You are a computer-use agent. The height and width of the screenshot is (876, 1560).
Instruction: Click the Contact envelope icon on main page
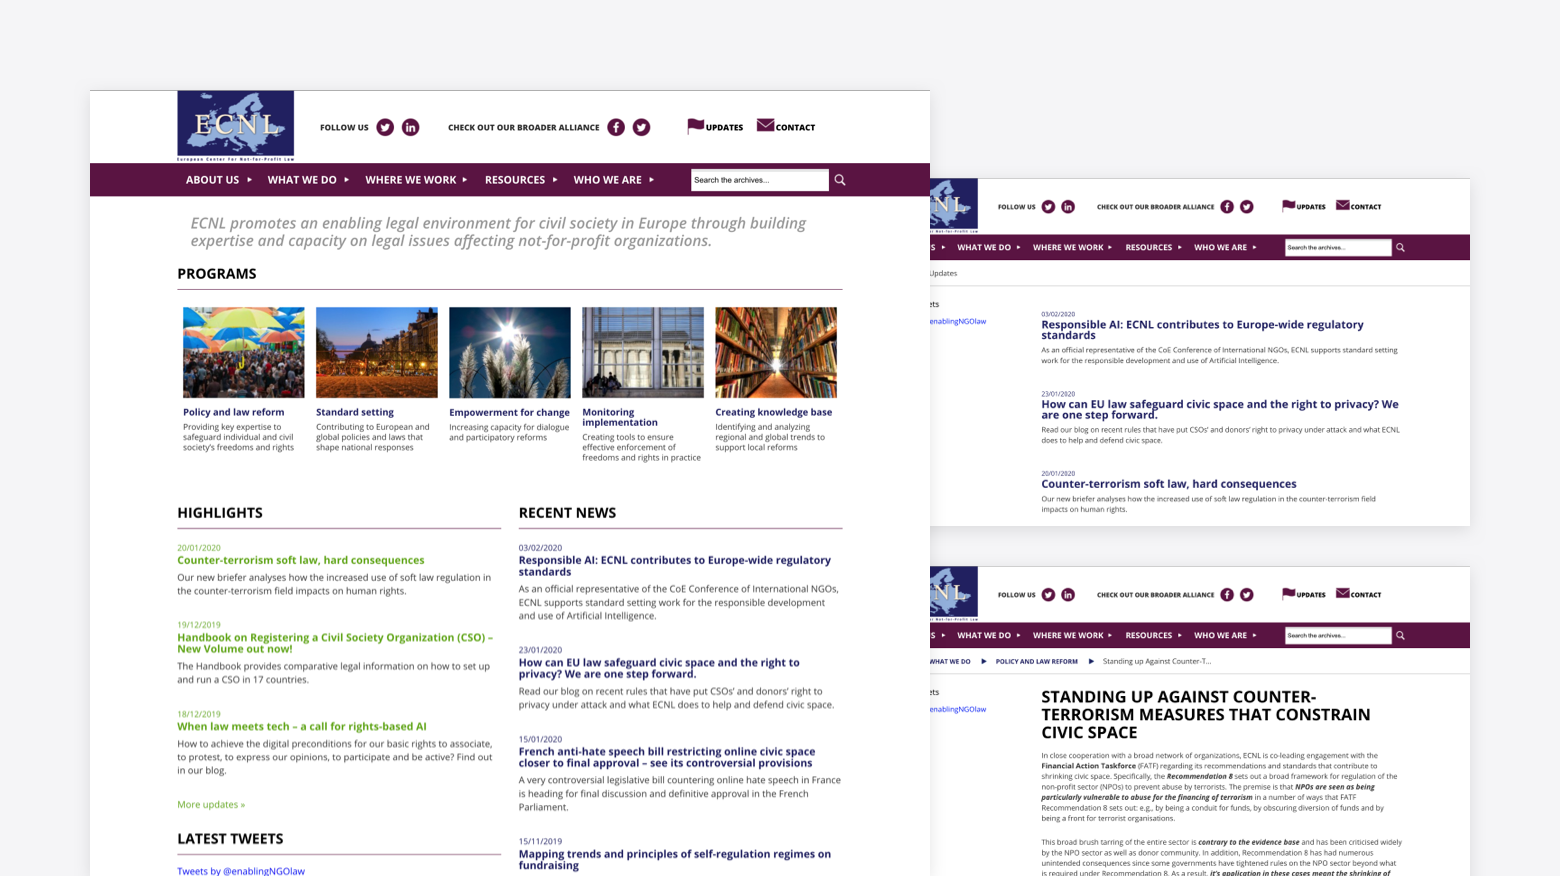pos(765,125)
